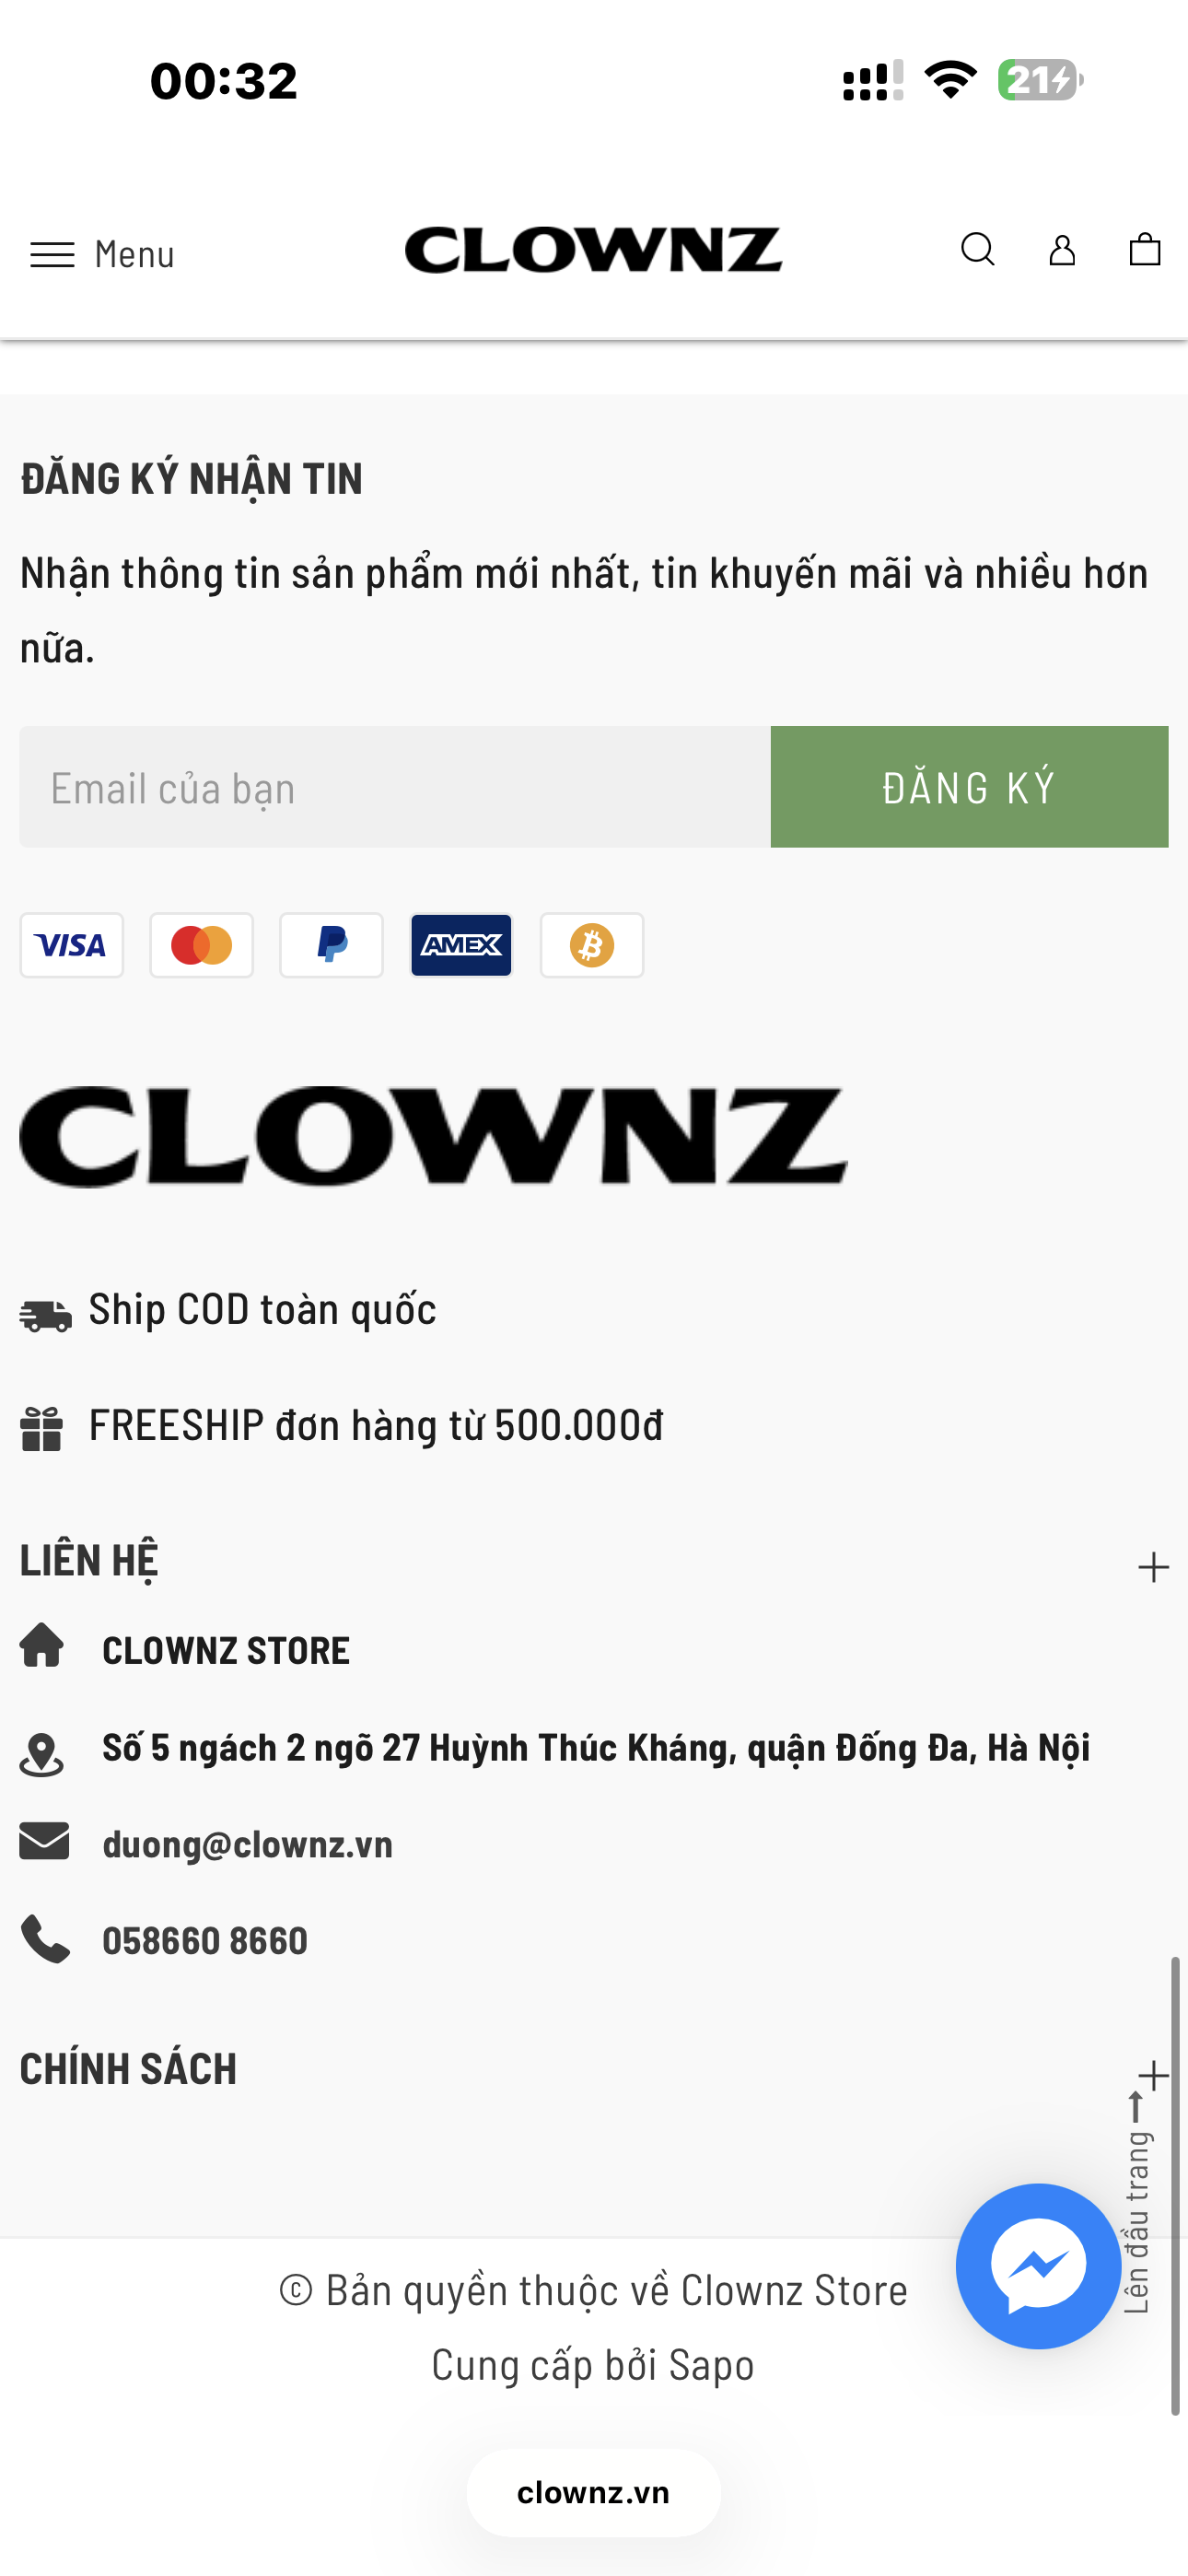
Task: Tap the Mastercard payment icon
Action: coord(202,945)
